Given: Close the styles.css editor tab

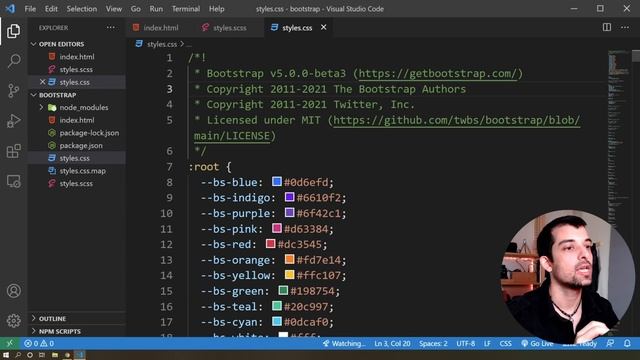Looking at the screenshot, I should coord(324,27).
